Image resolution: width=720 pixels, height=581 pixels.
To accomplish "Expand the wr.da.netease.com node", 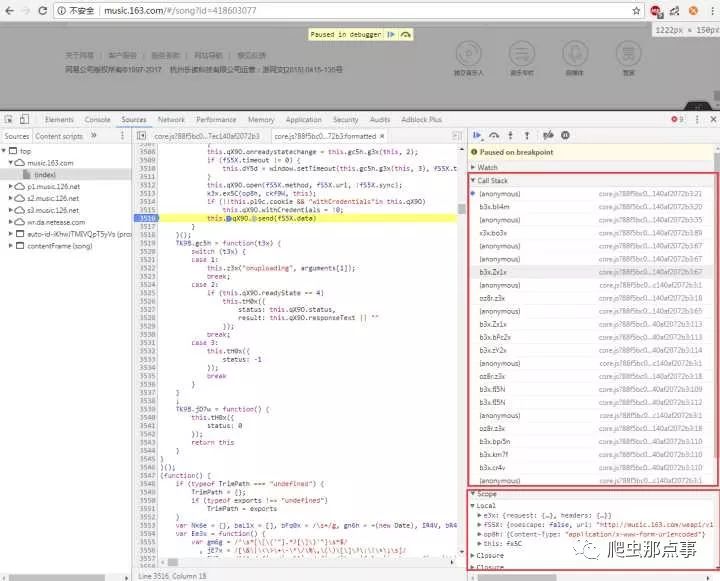I will [x=11, y=222].
